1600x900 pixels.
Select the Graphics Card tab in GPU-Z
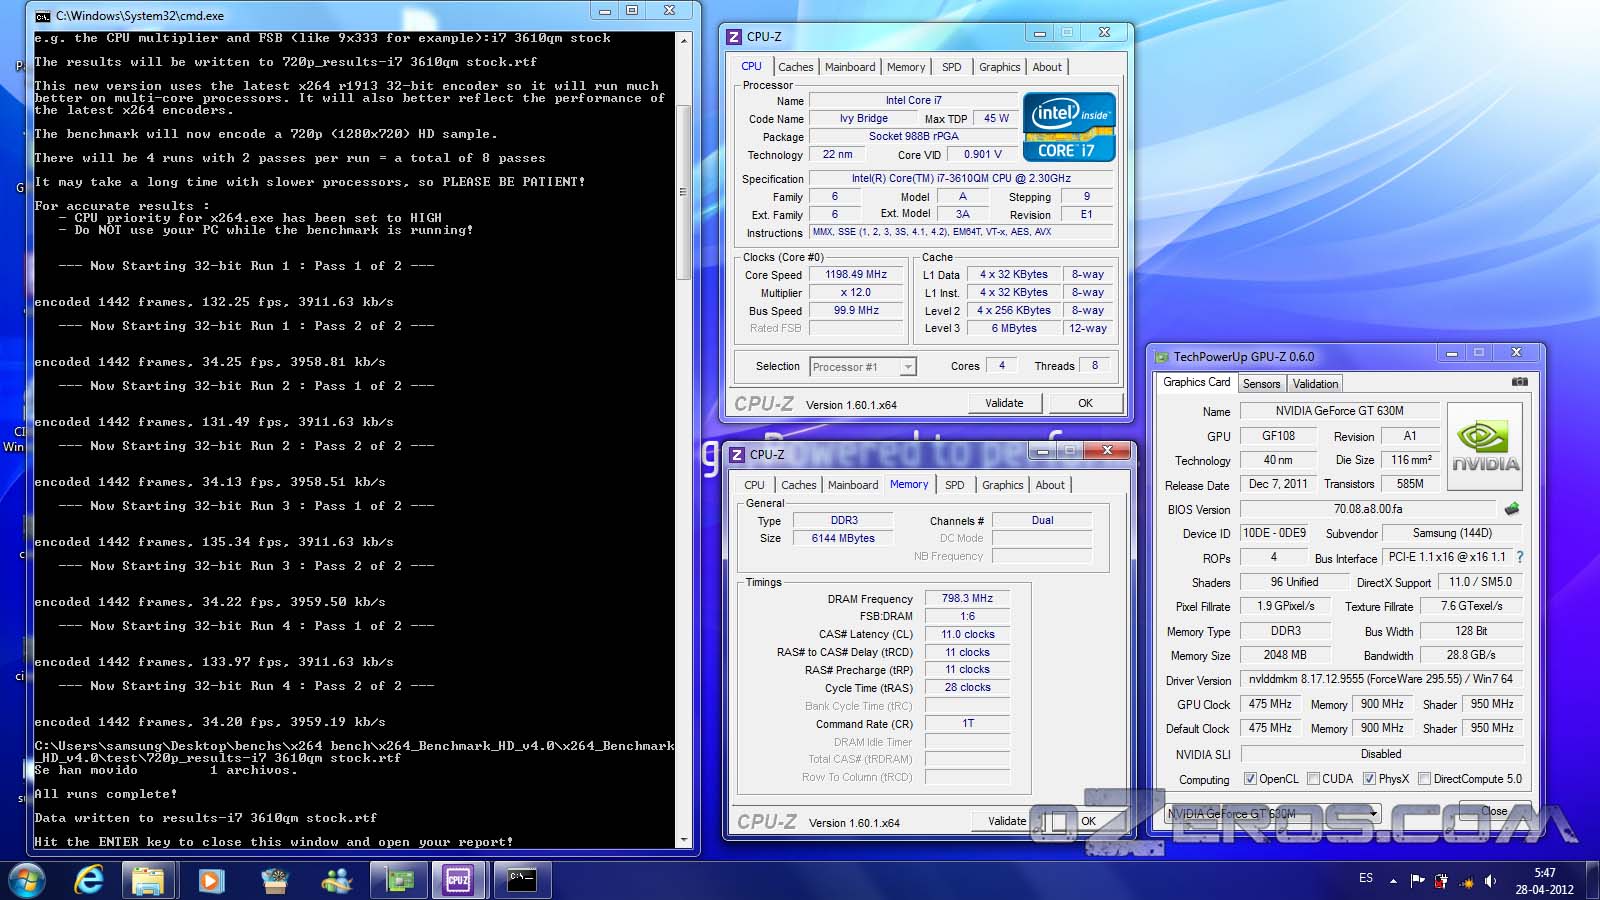click(1196, 382)
